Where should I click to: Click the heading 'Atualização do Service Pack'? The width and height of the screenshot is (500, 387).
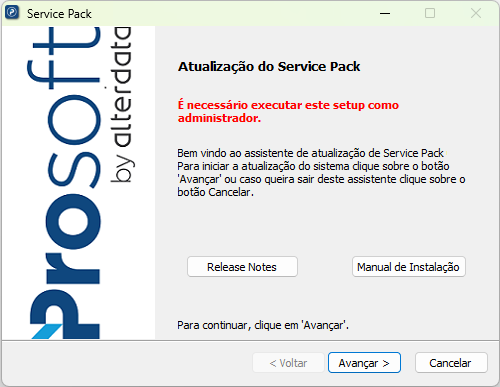tap(269, 66)
